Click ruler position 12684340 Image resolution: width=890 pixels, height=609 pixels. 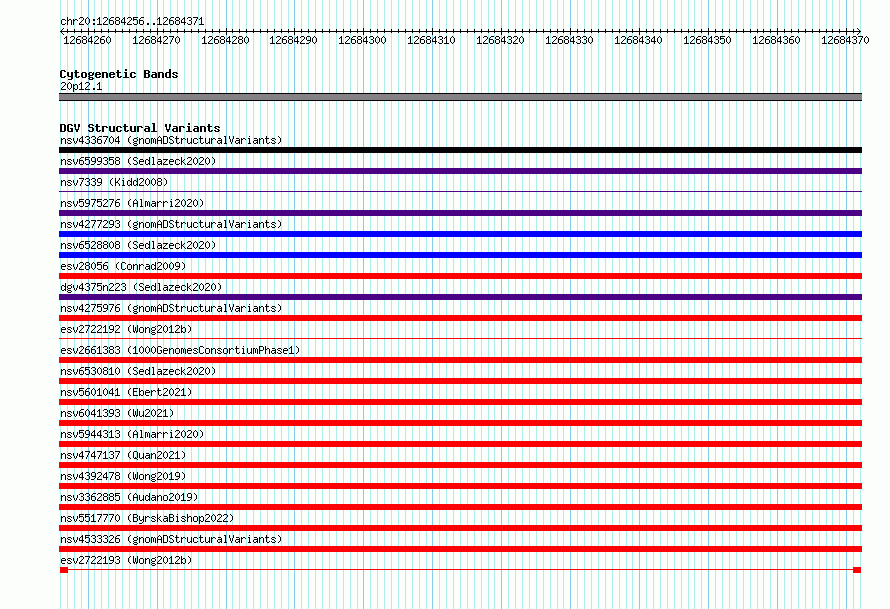tap(639, 40)
